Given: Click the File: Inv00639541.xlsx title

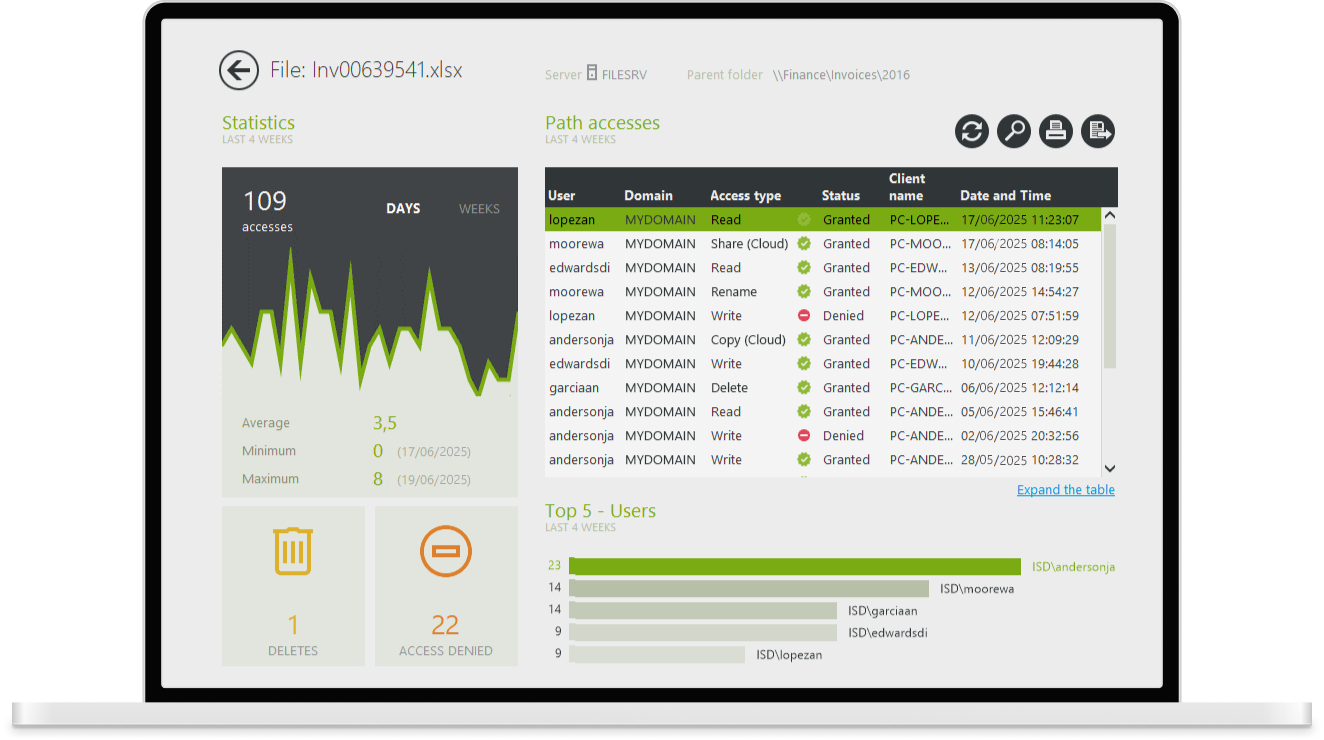Looking at the screenshot, I should (366, 70).
